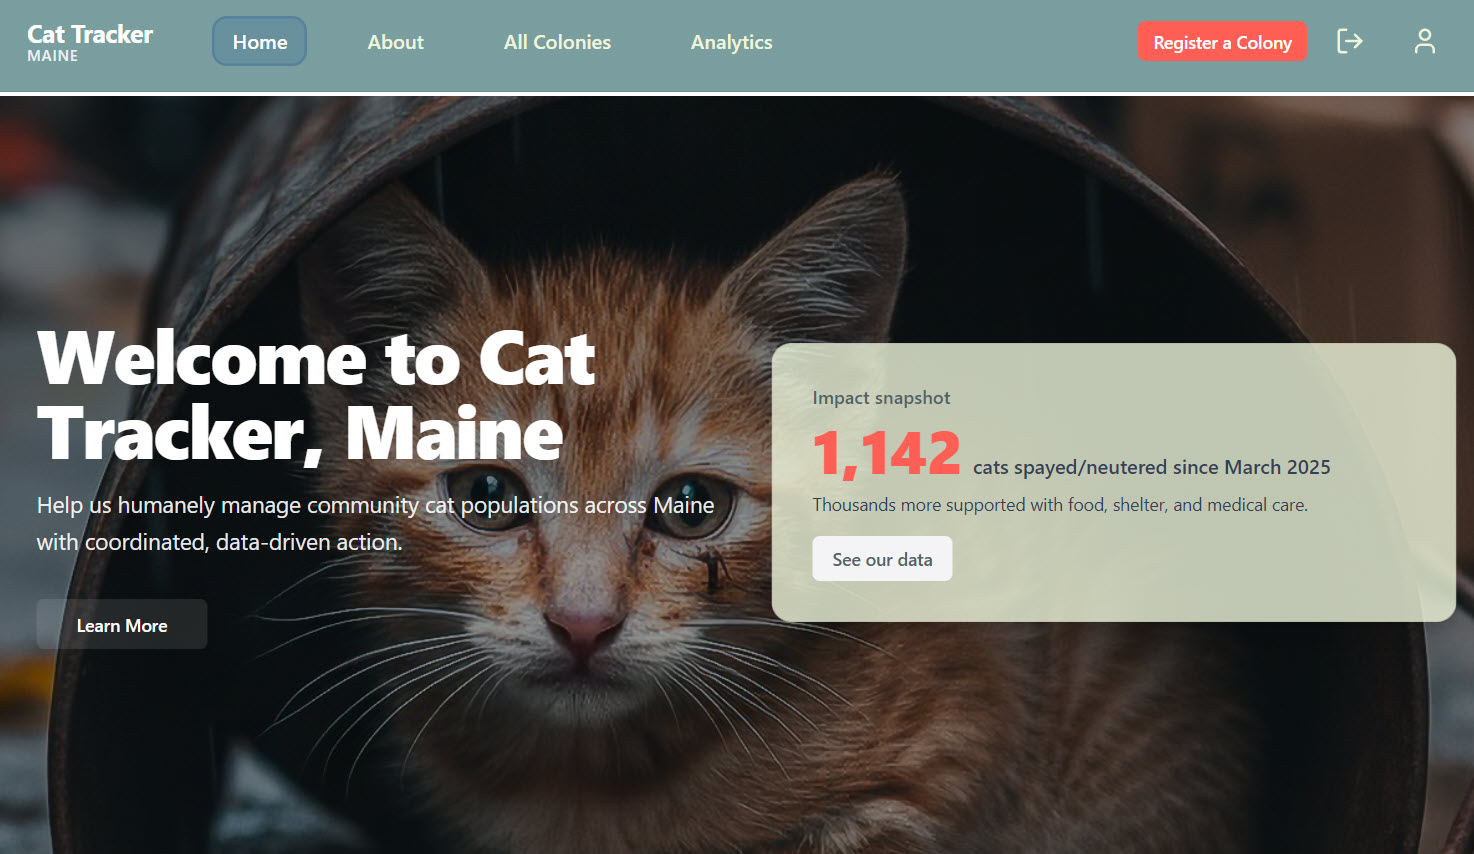Navigate to All Colonies

click(x=557, y=42)
